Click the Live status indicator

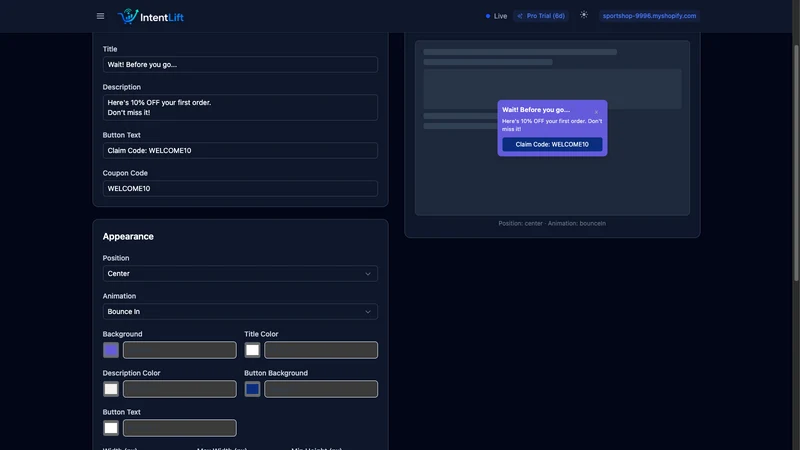click(x=496, y=16)
